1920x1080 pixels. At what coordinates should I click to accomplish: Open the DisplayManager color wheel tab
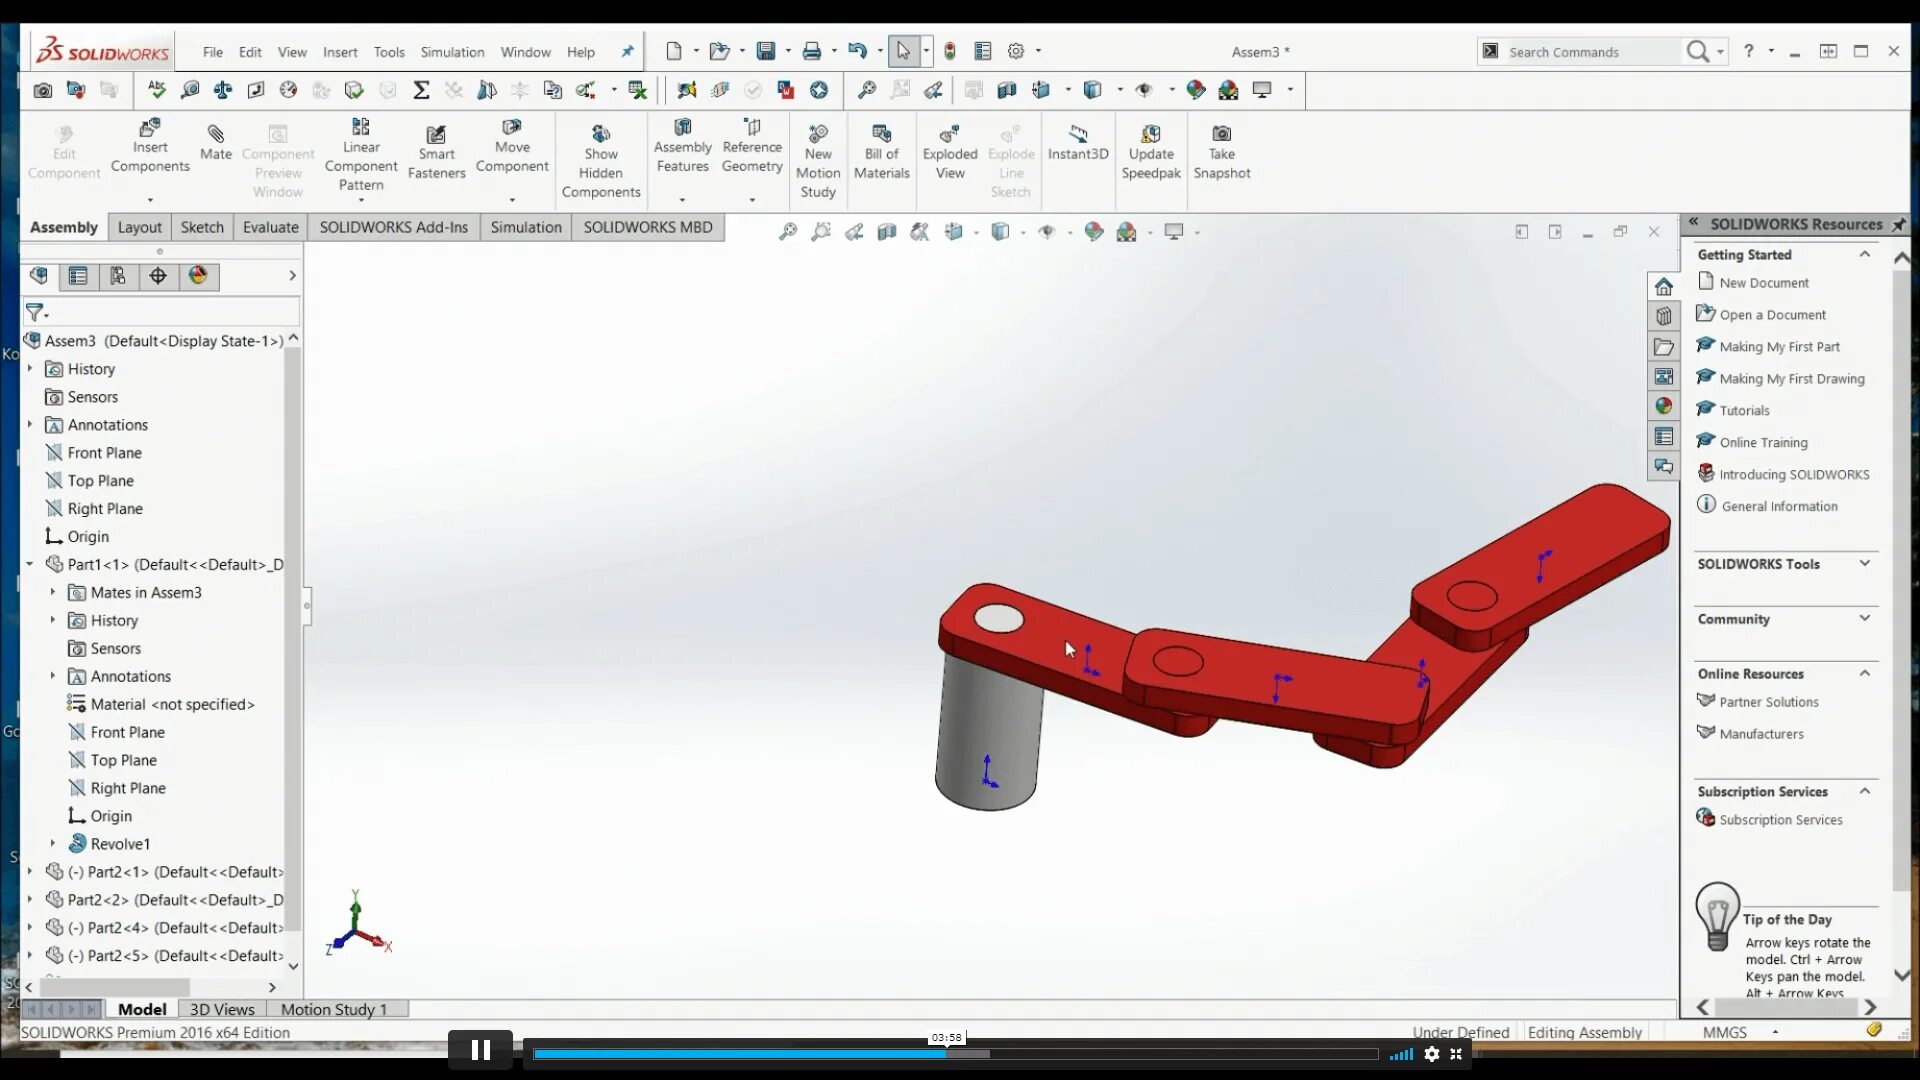[198, 276]
